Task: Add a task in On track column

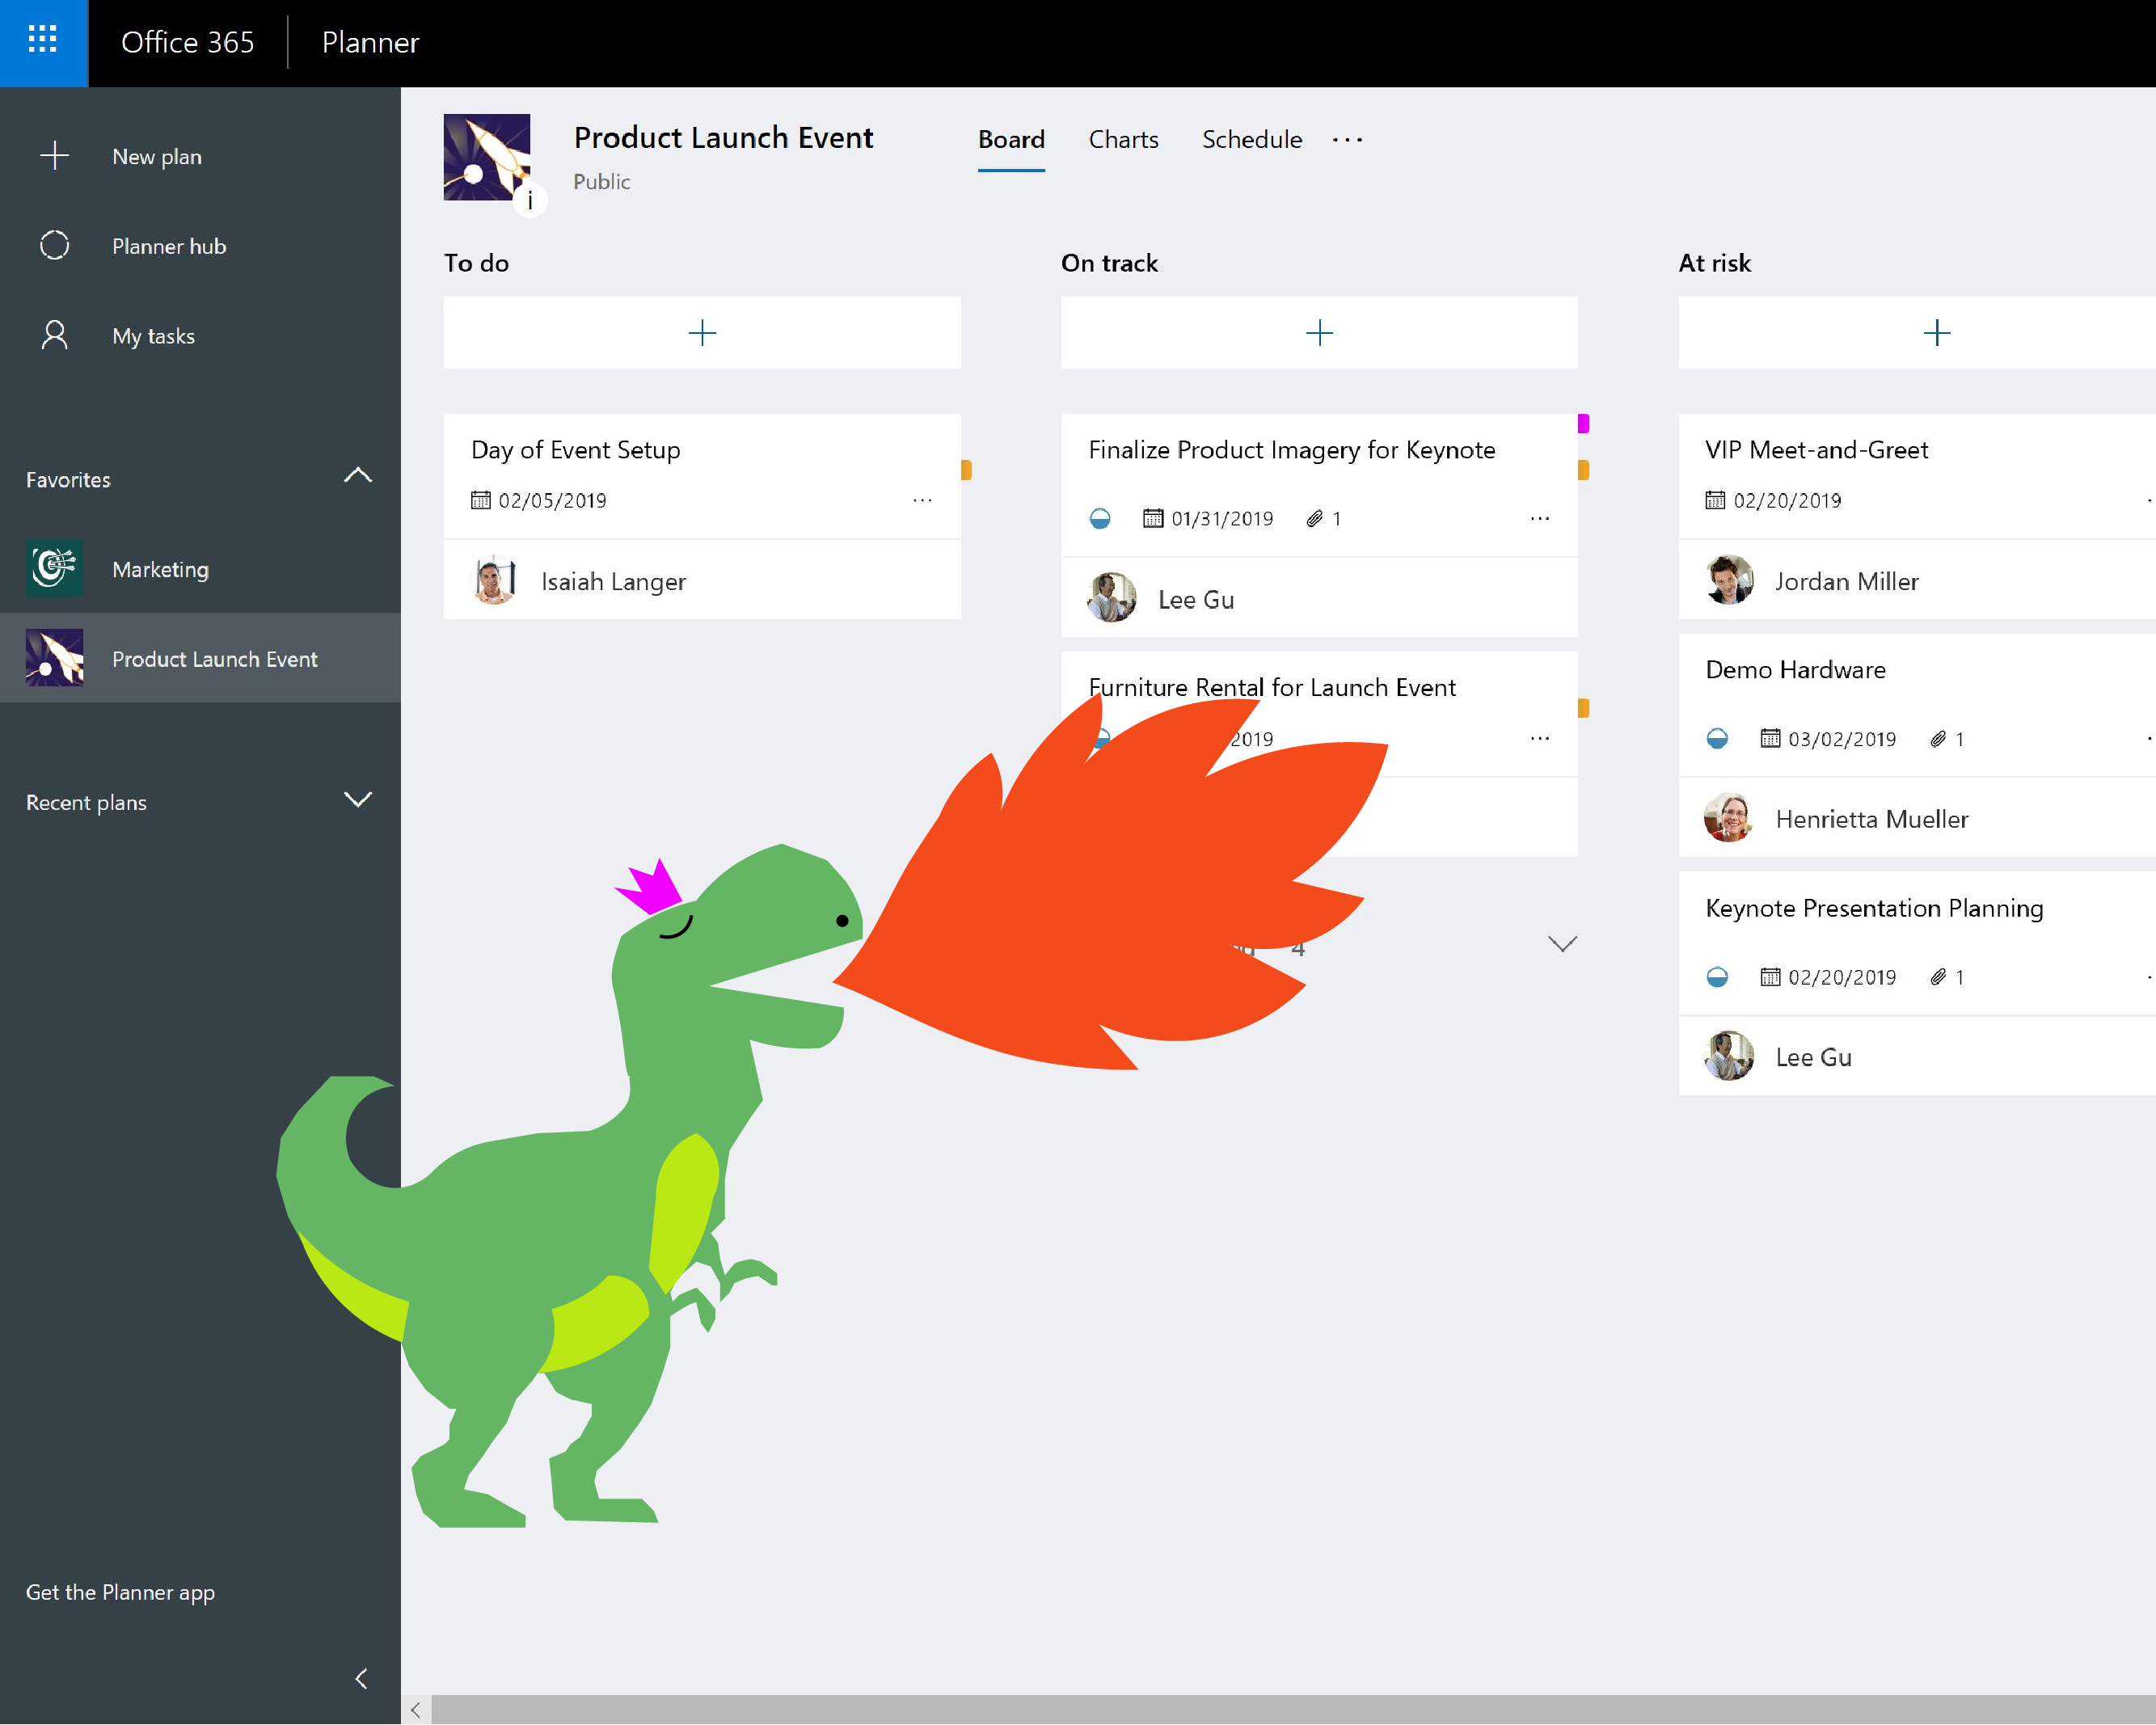Action: (x=1319, y=333)
